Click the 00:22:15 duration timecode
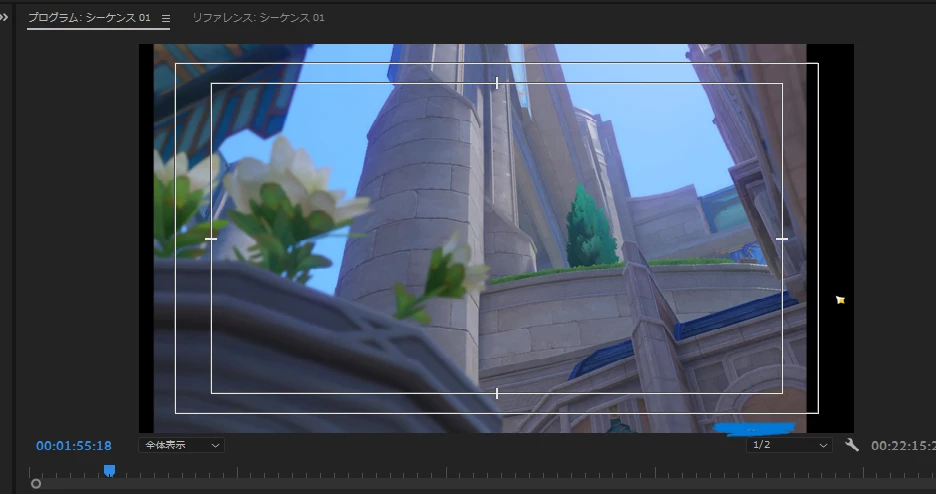The image size is (936, 494). (x=903, y=446)
